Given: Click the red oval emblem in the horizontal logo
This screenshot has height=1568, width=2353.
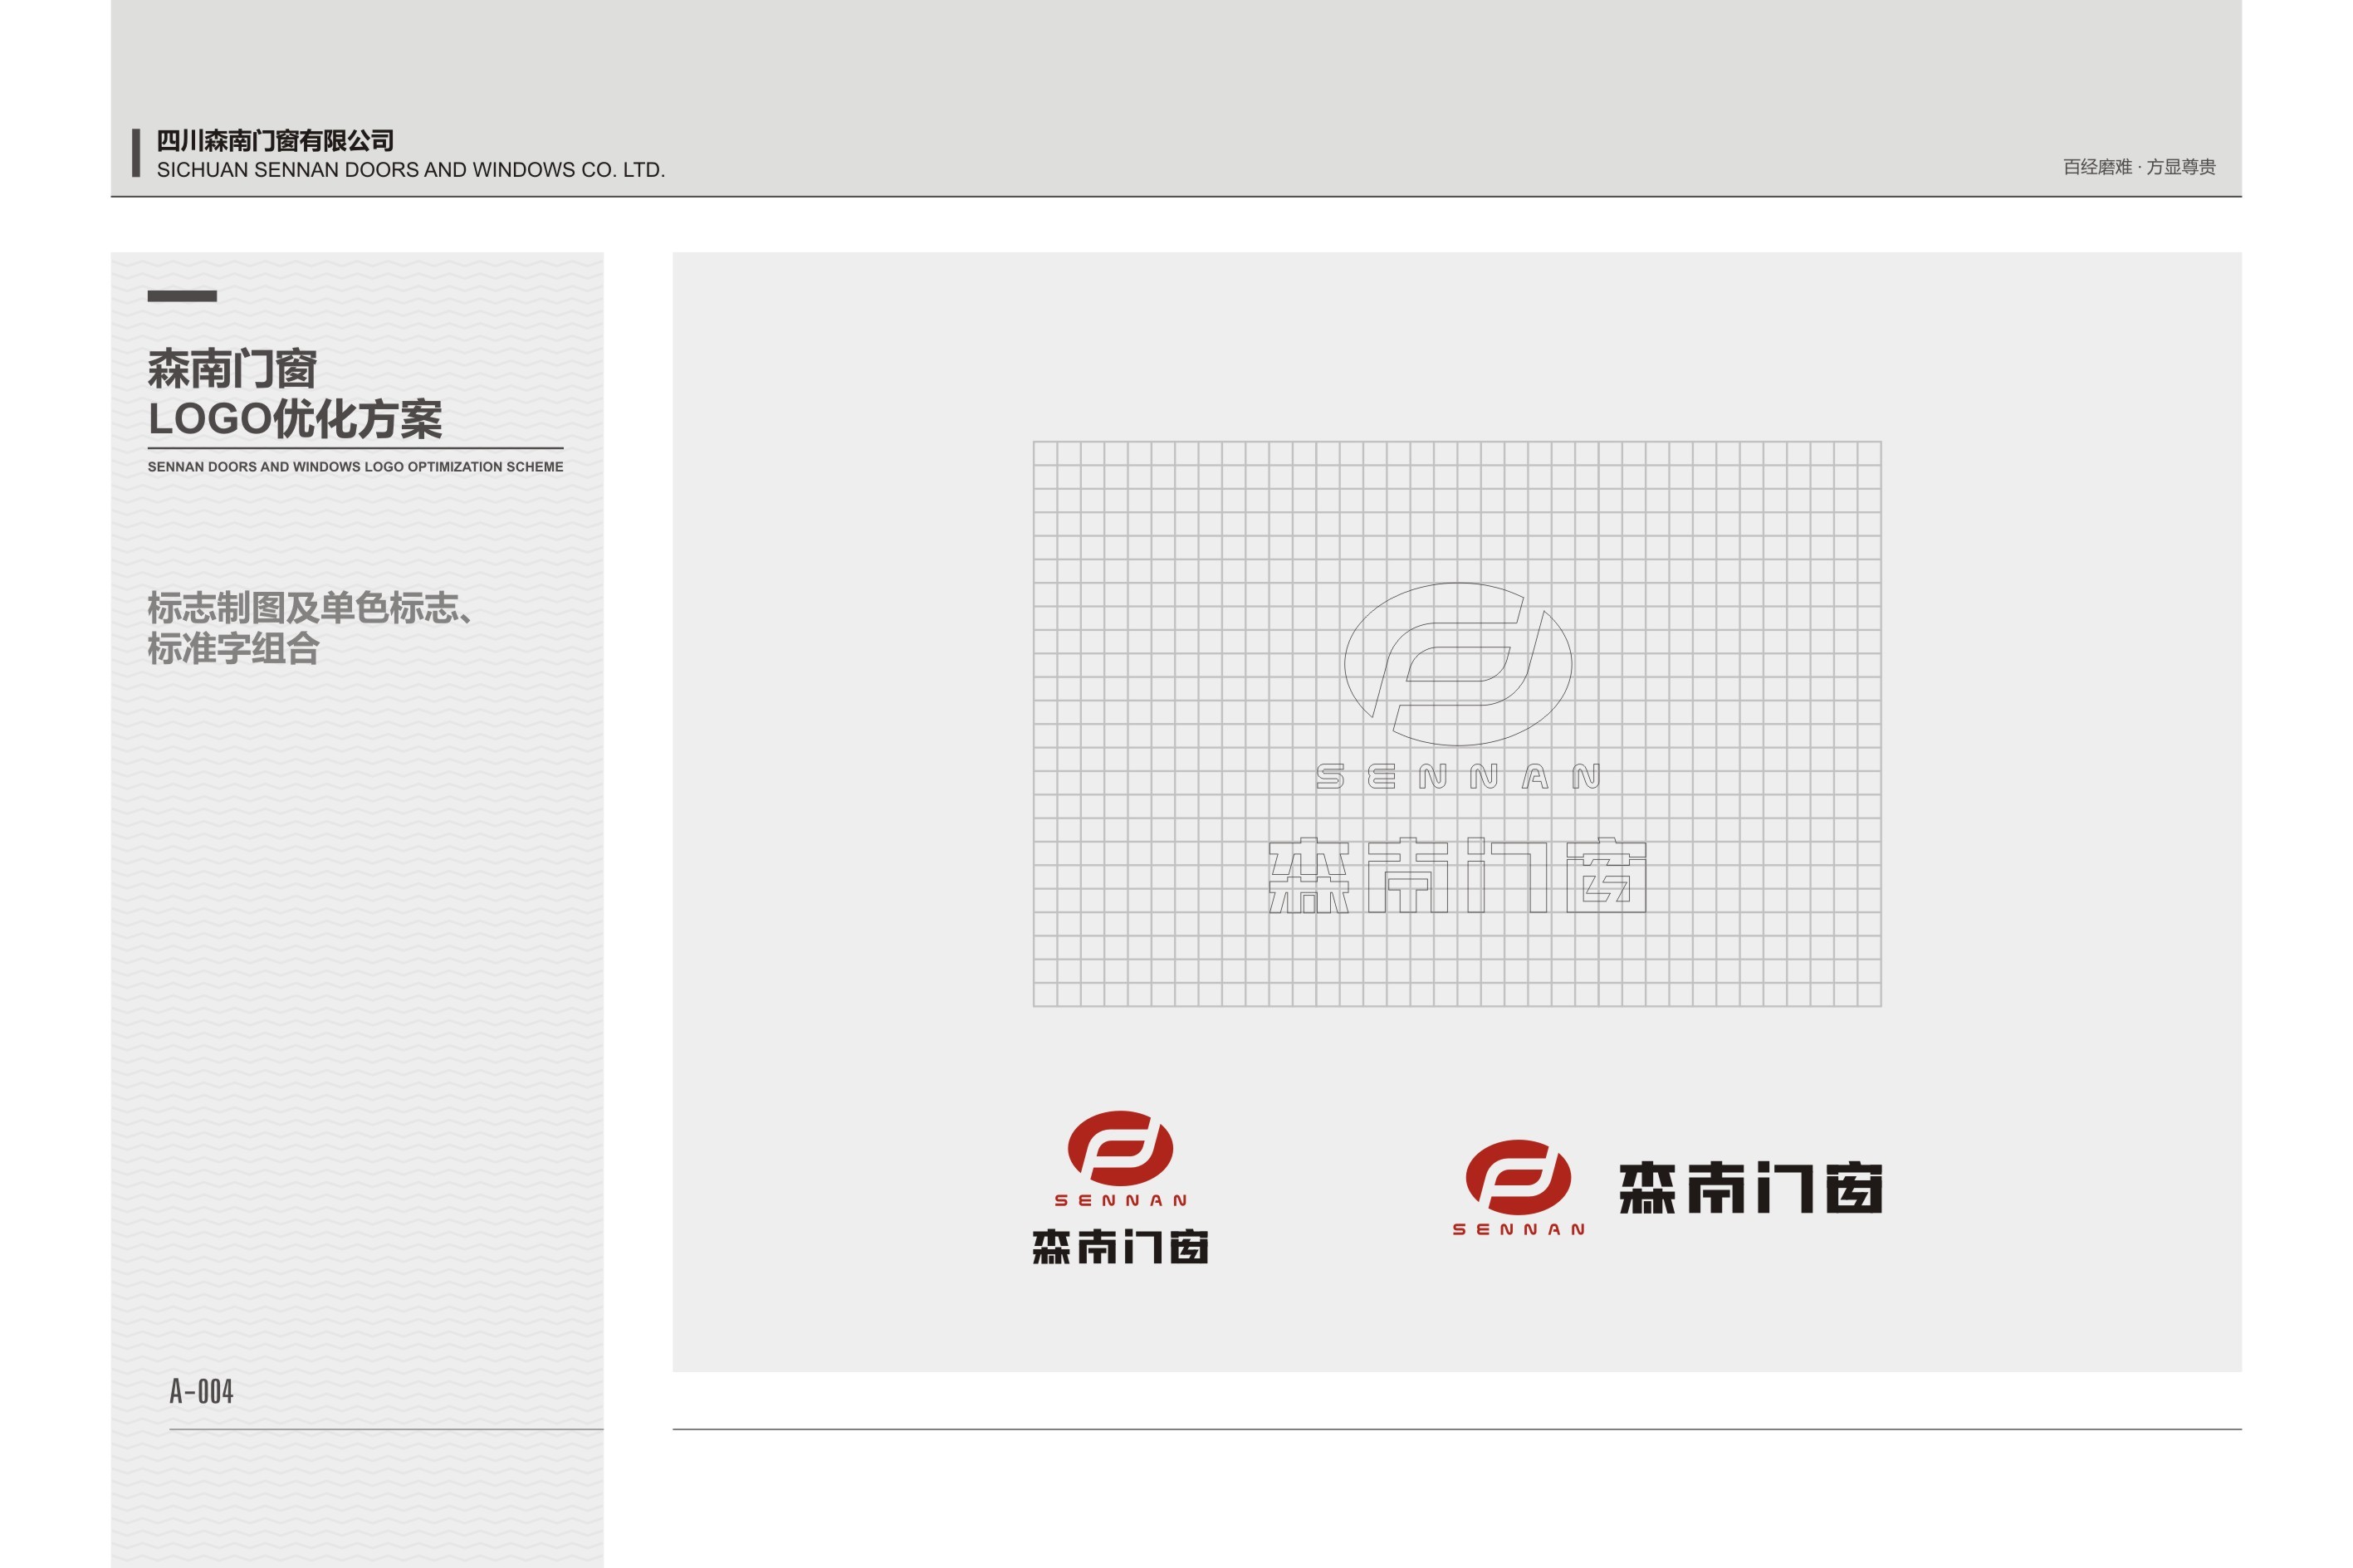Looking at the screenshot, I should [1517, 1175].
